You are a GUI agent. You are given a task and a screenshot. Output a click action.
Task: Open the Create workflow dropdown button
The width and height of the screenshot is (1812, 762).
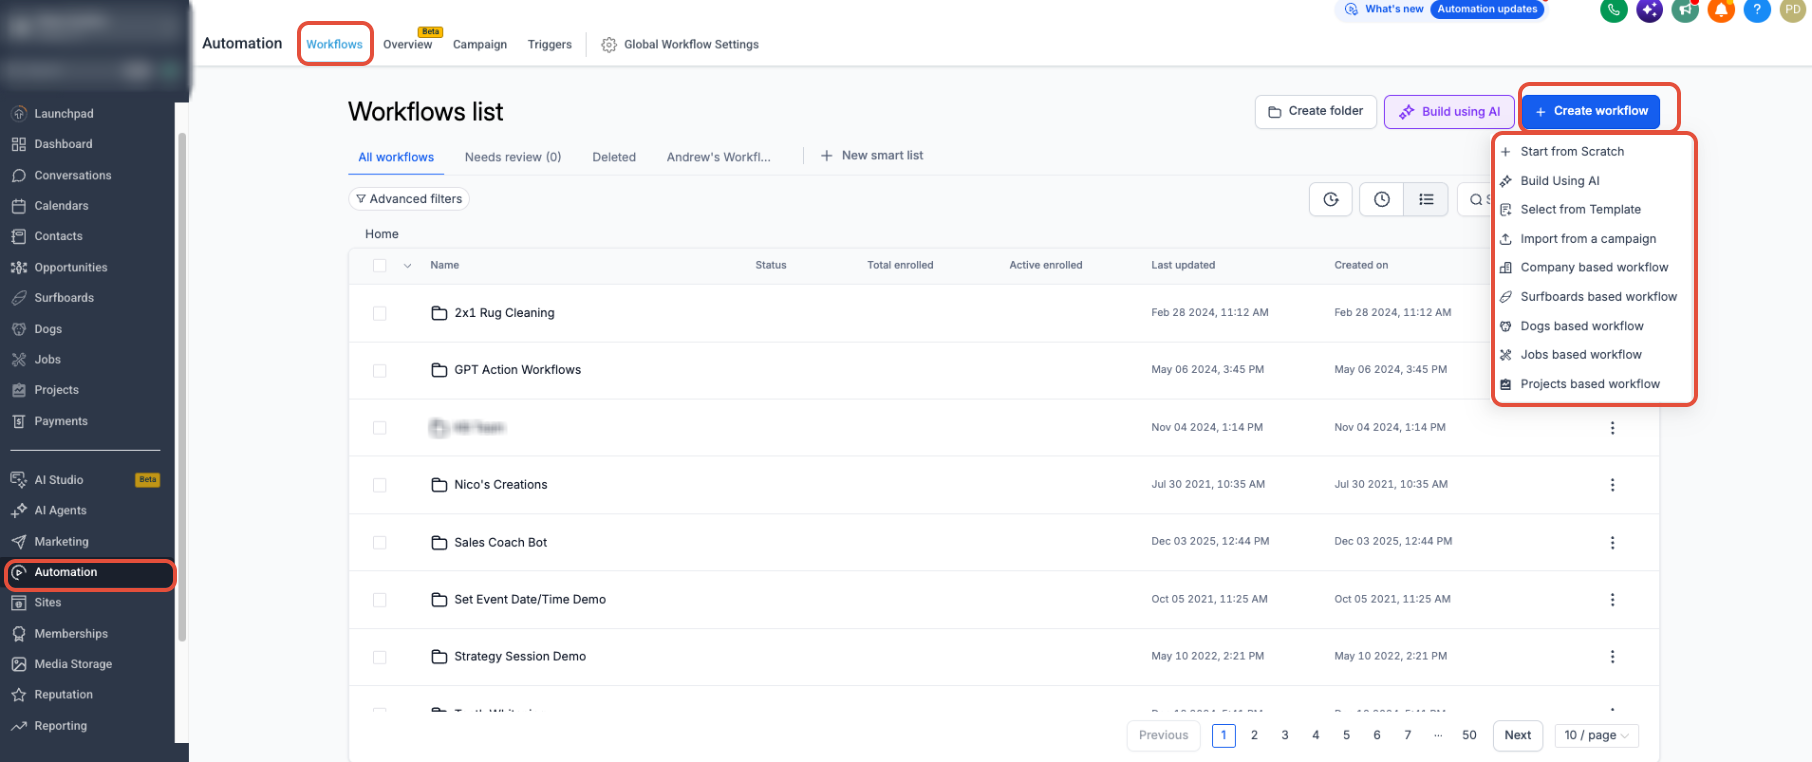pos(1591,111)
